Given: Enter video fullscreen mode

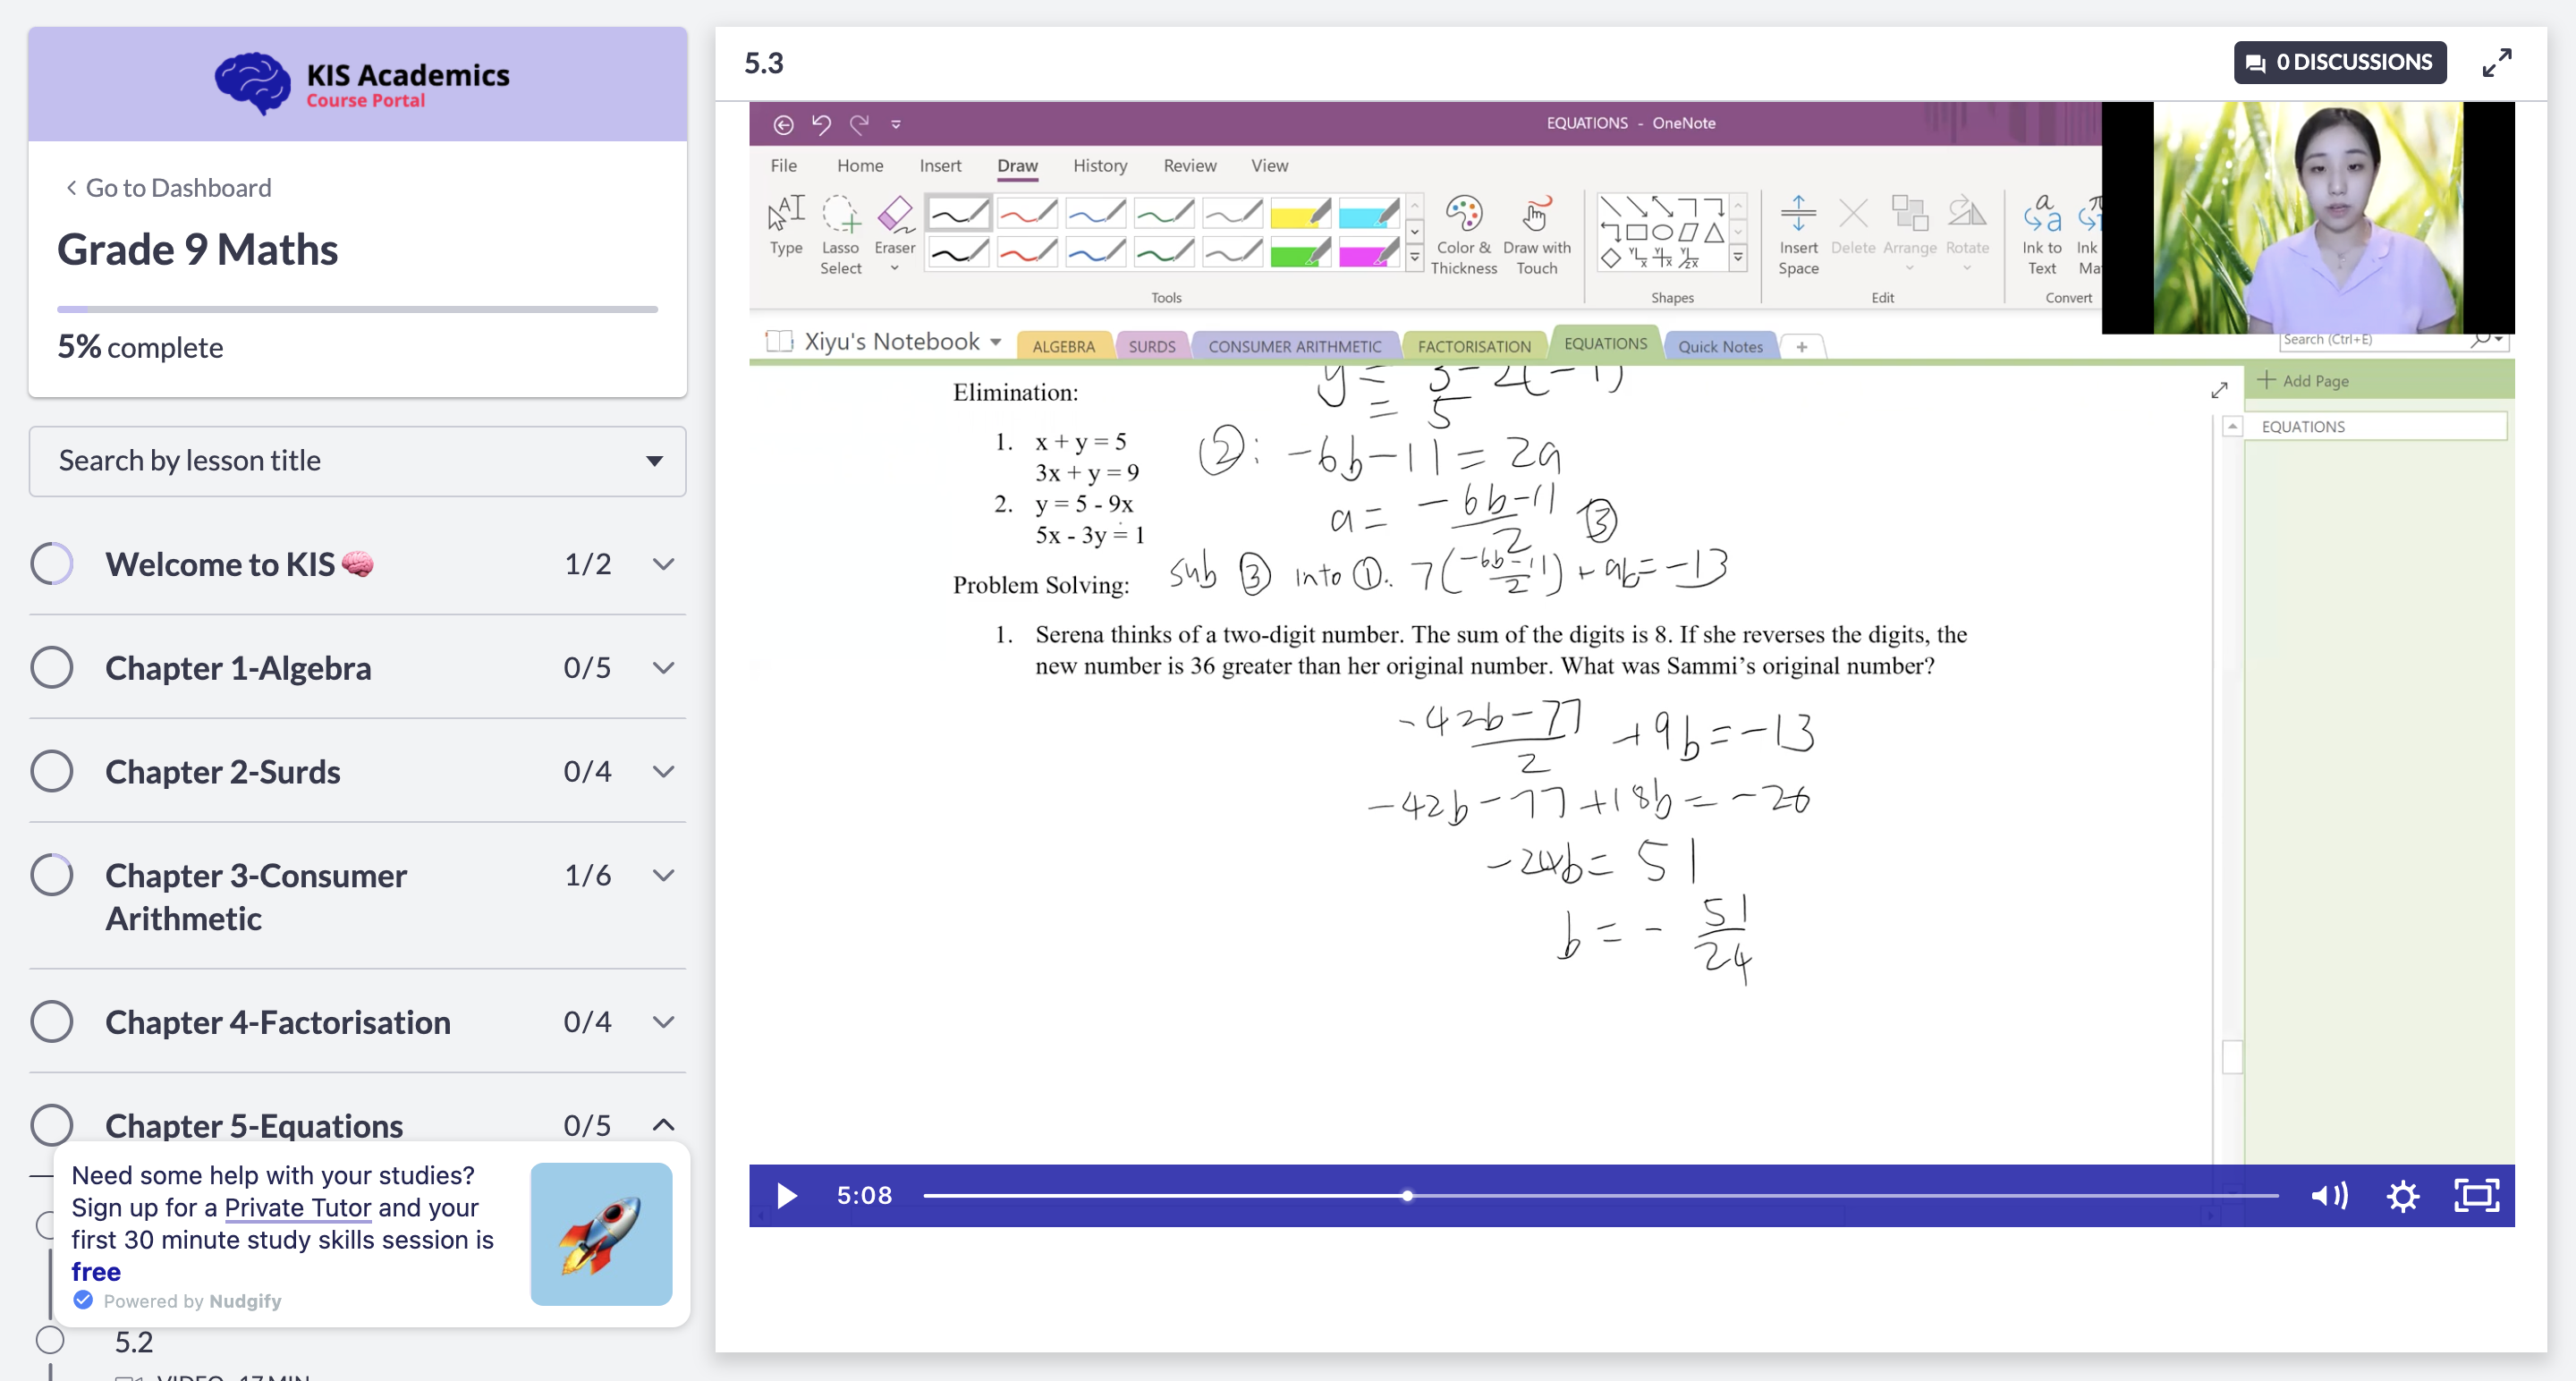Looking at the screenshot, I should (x=2476, y=1195).
